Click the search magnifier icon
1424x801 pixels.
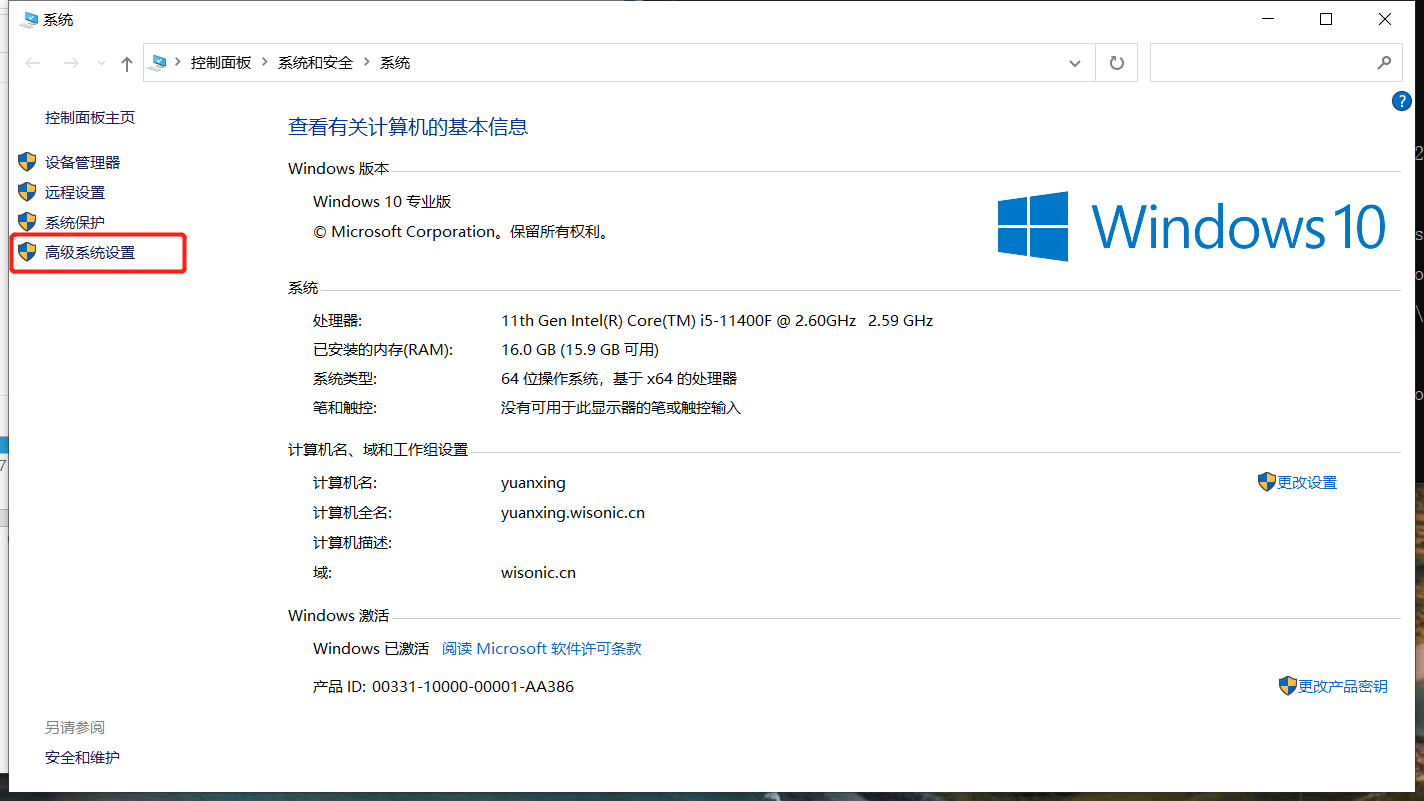point(1384,63)
